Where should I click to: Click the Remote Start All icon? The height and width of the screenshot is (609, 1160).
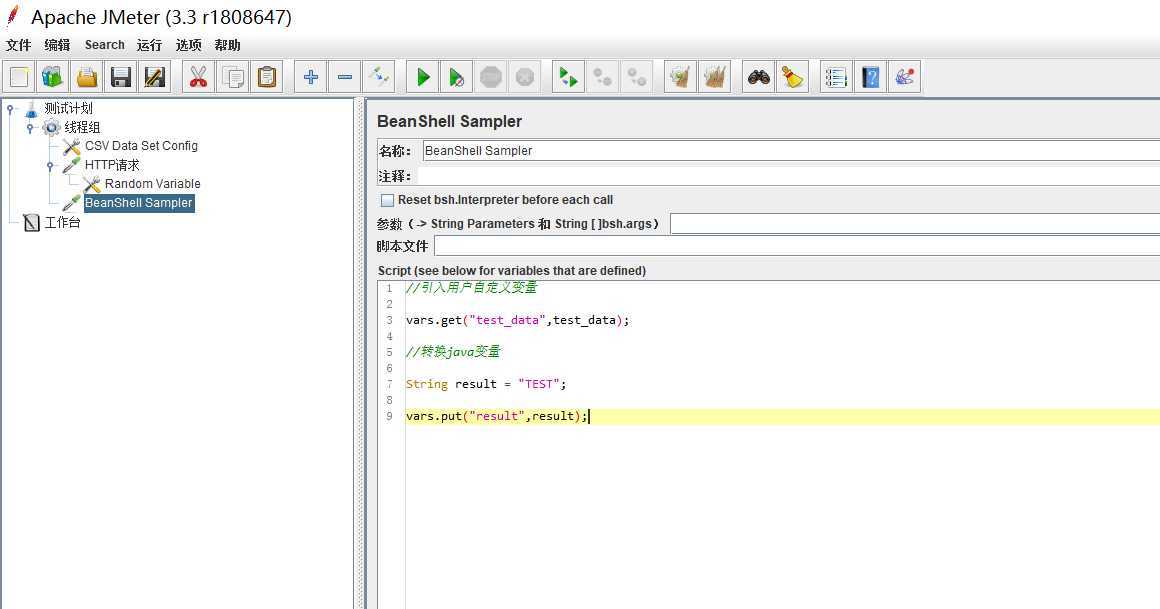click(x=568, y=77)
